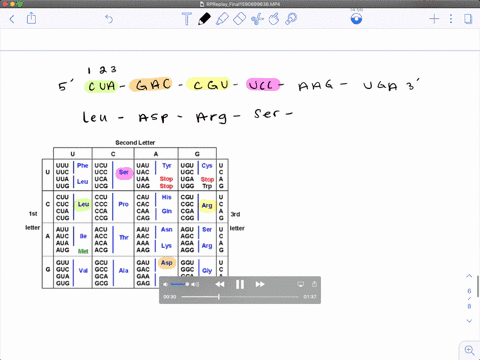Select the magnifier lasso tool in toolbar

point(291,19)
